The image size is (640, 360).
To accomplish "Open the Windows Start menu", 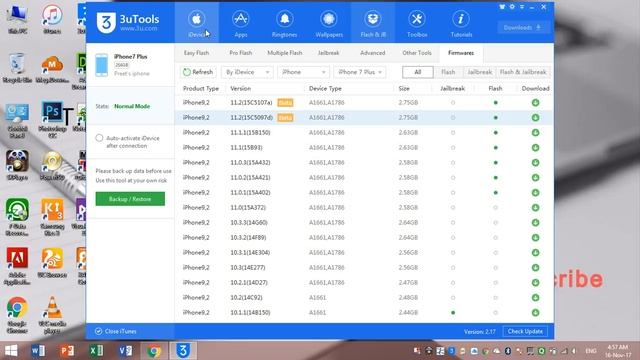I will coord(11,351).
